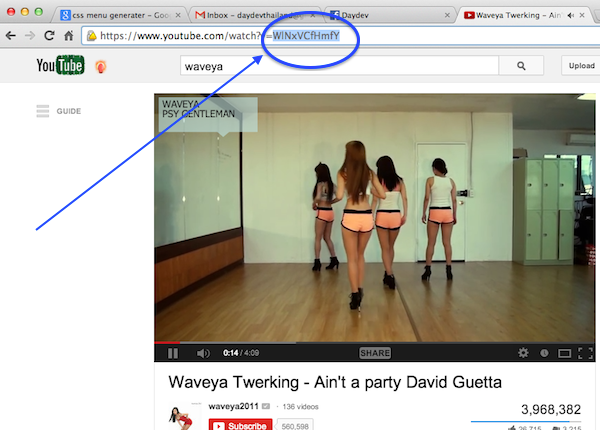
Task: Click the SHARE button in the player
Action: pyautogui.click(x=375, y=353)
